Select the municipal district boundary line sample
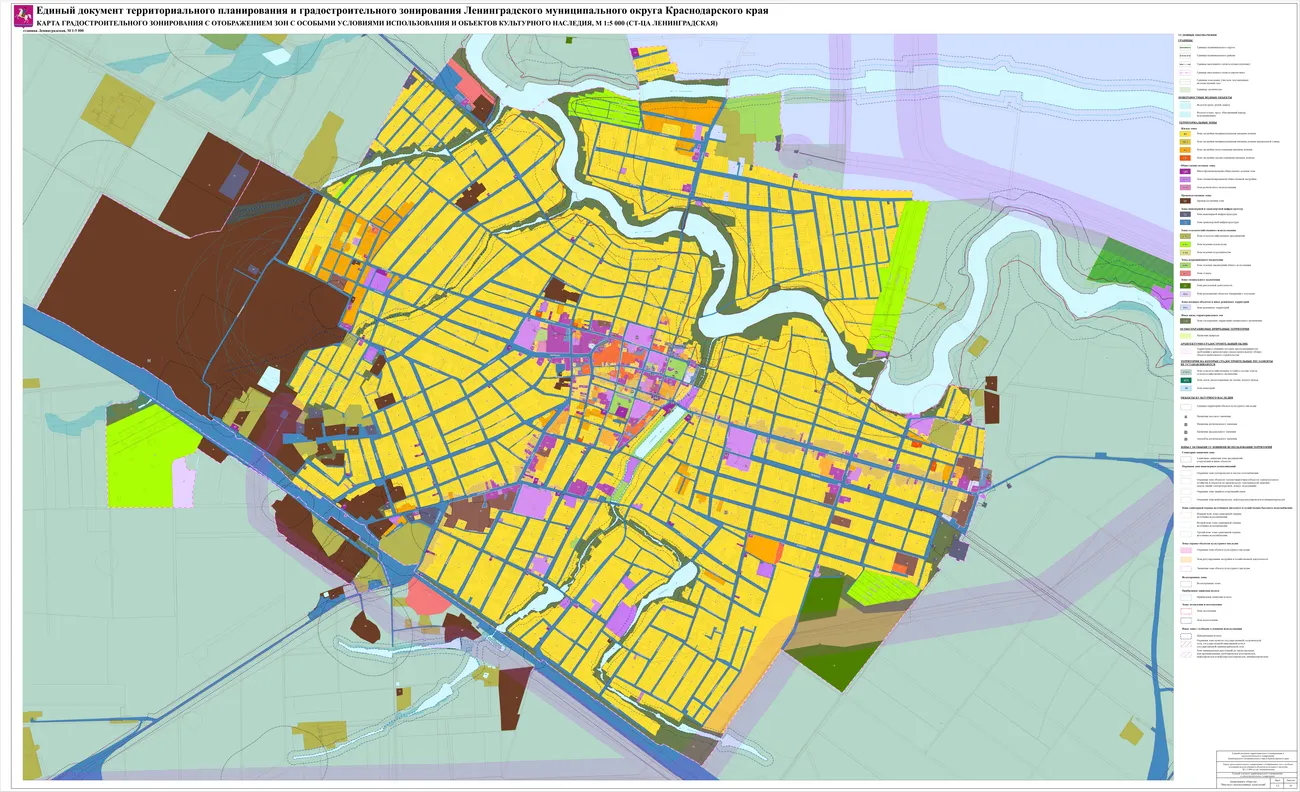 point(1185,56)
